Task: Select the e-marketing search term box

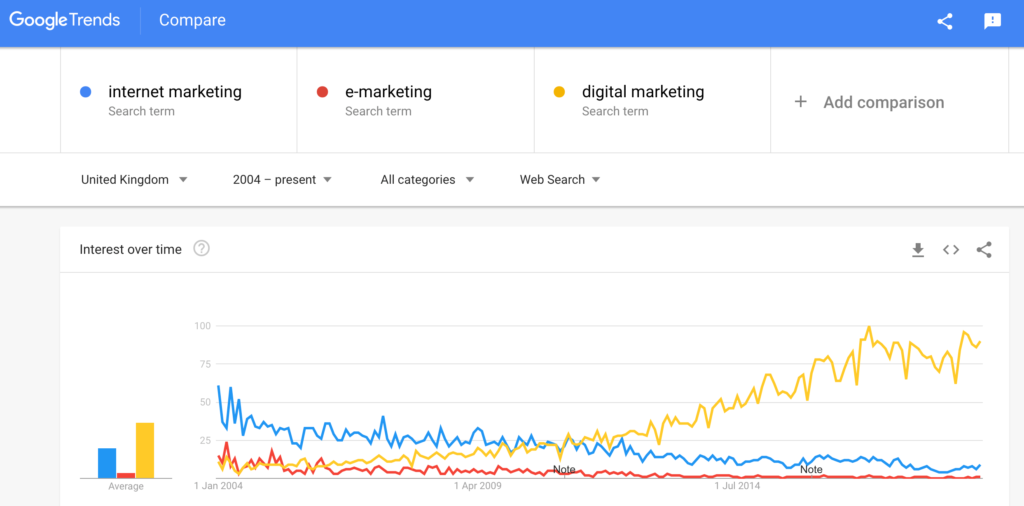Action: click(x=415, y=100)
